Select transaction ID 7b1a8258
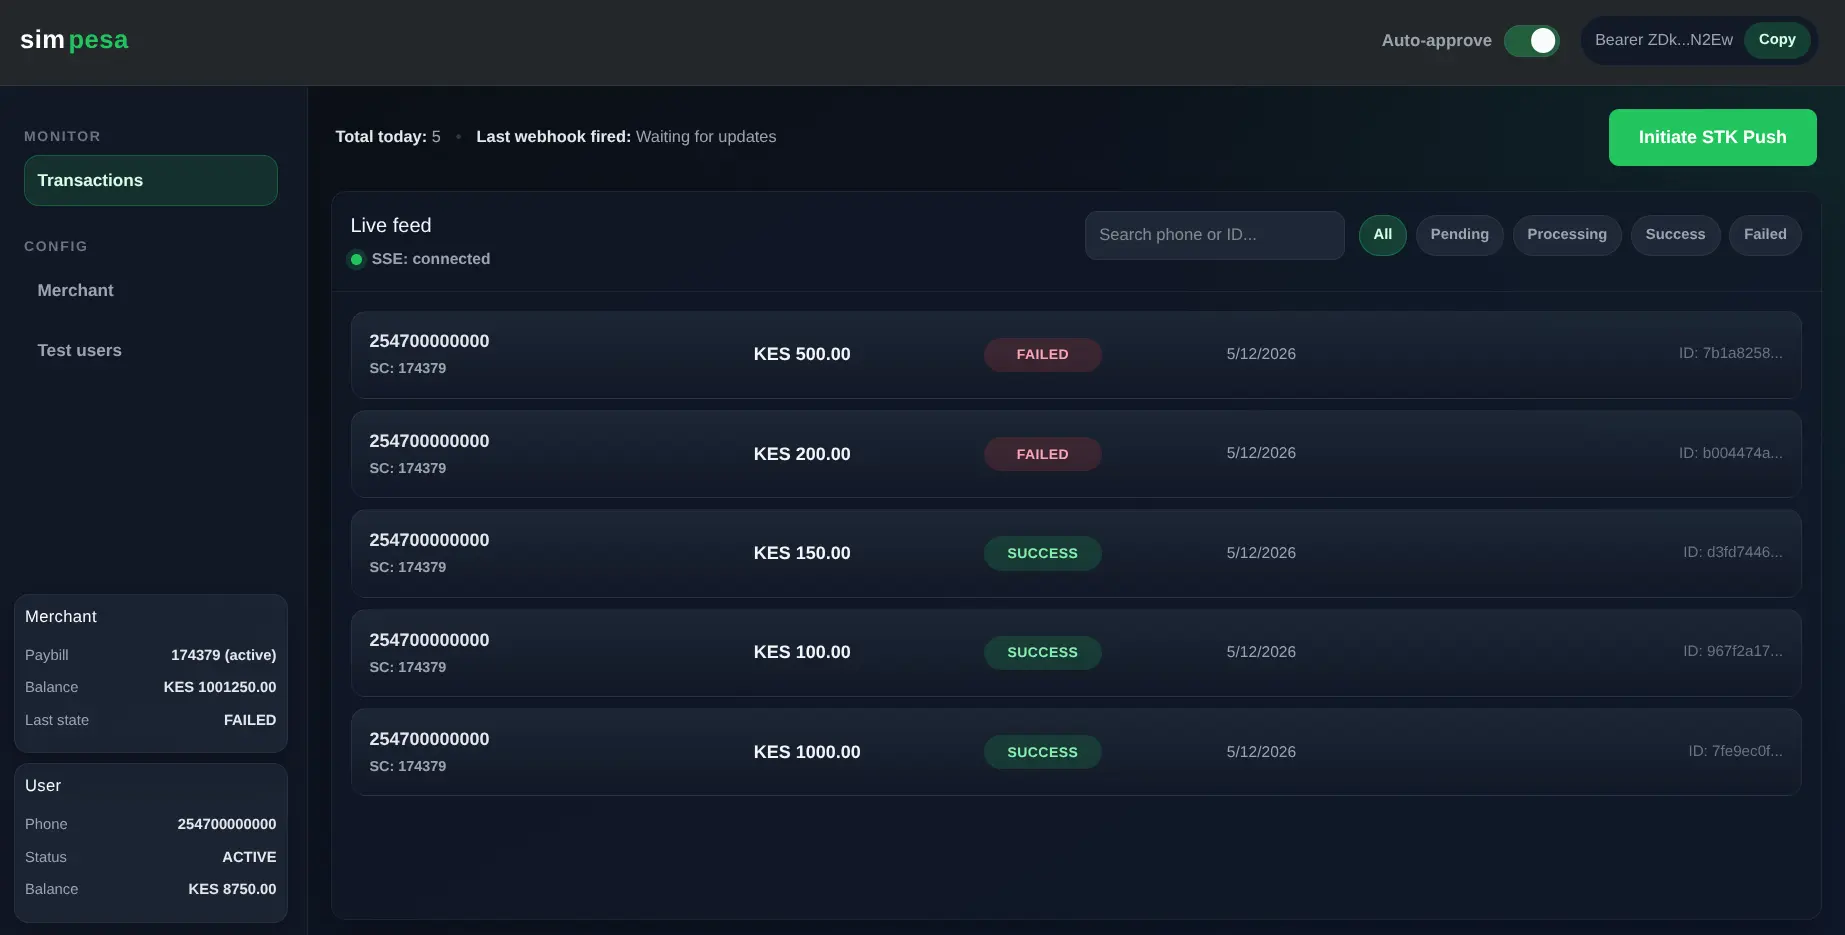This screenshot has height=935, width=1845. (x=1730, y=353)
